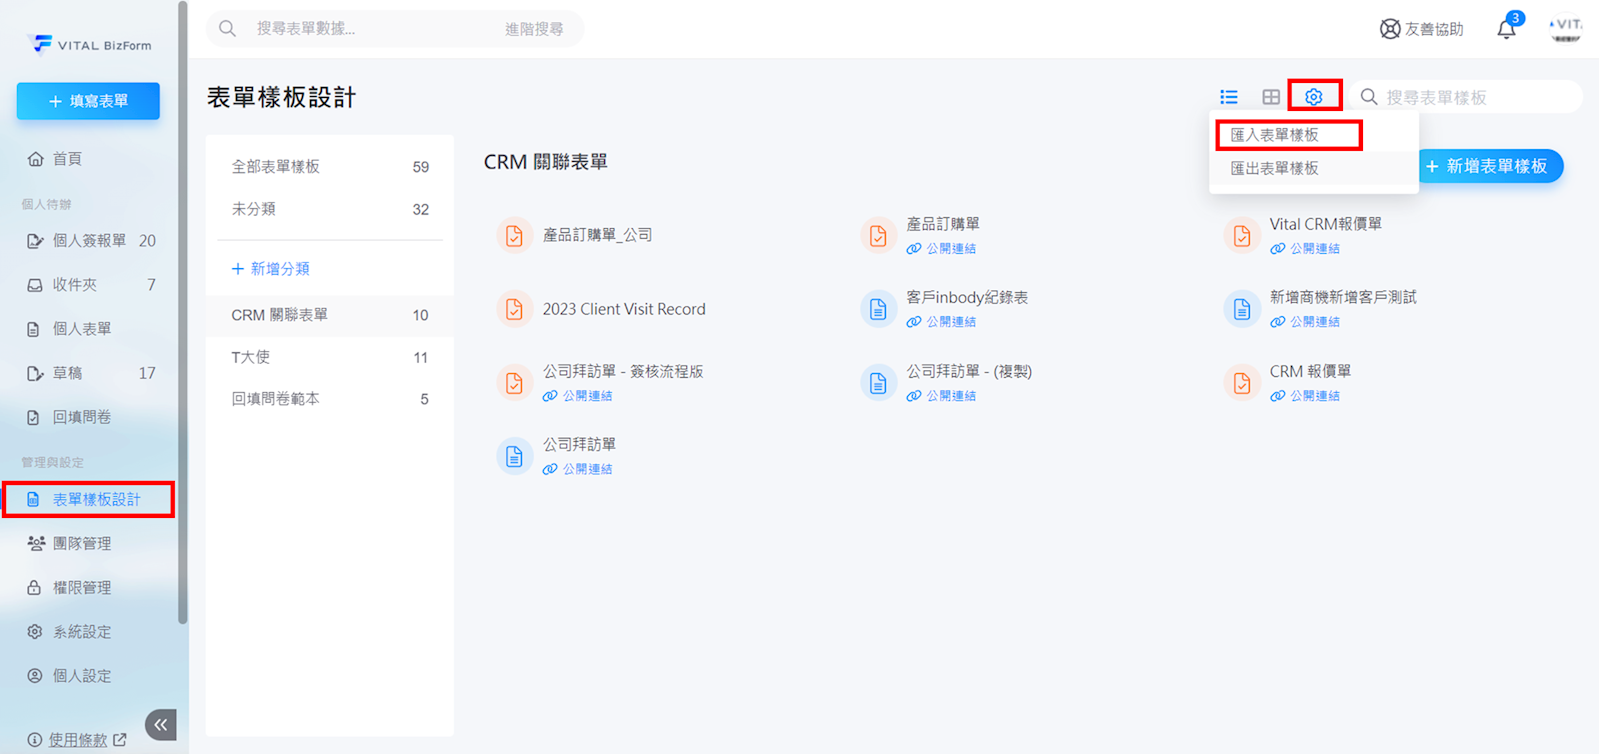Screen dimensions: 1599x754
Task: Switch to list view layout
Action: tap(1228, 97)
